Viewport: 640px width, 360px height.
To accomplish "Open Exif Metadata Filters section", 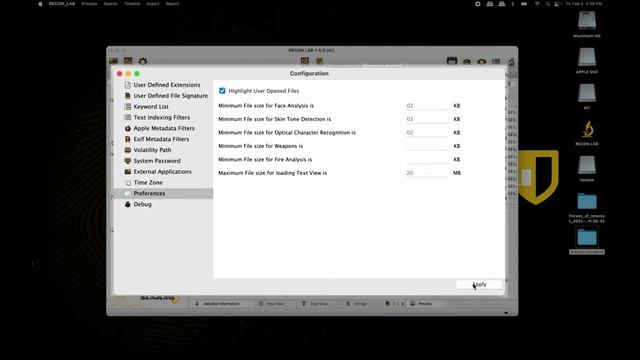I will coord(163,139).
